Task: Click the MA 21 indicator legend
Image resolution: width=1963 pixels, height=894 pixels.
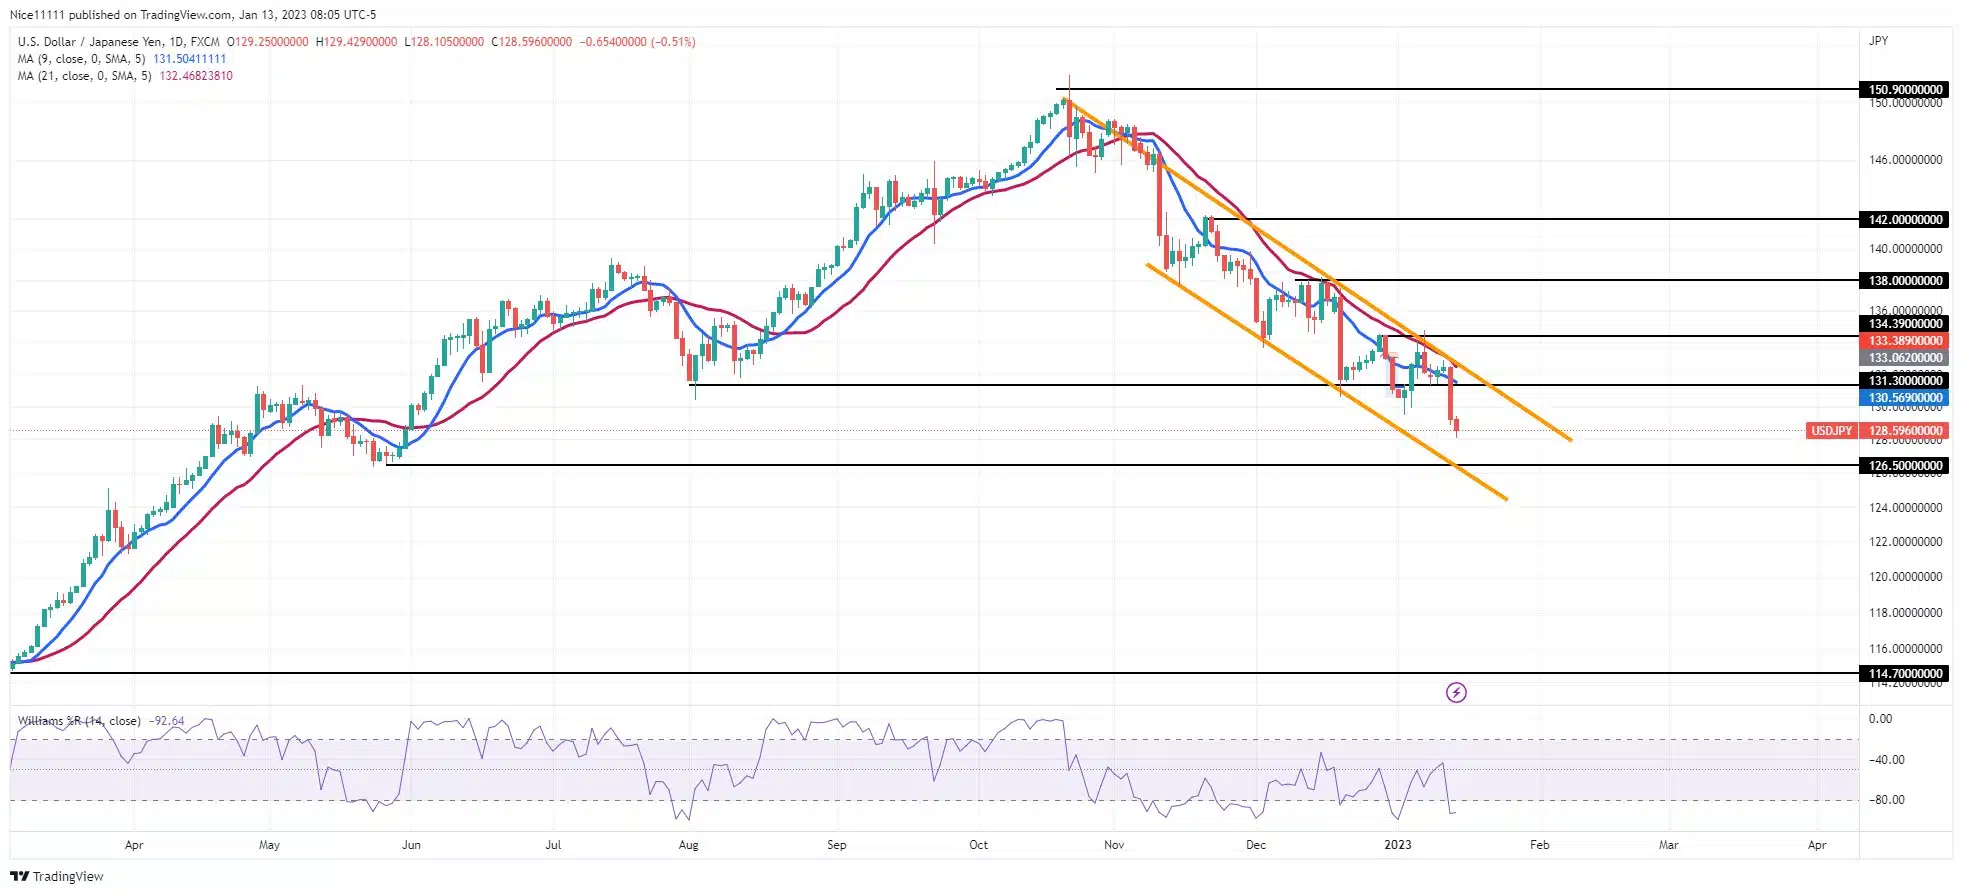Action: pyautogui.click(x=85, y=76)
